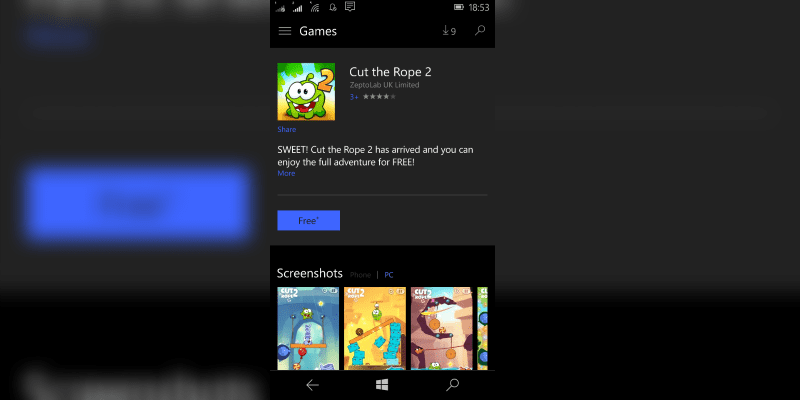Open the hamburger navigation menu
Screen dimensions: 800x400
pyautogui.click(x=285, y=31)
